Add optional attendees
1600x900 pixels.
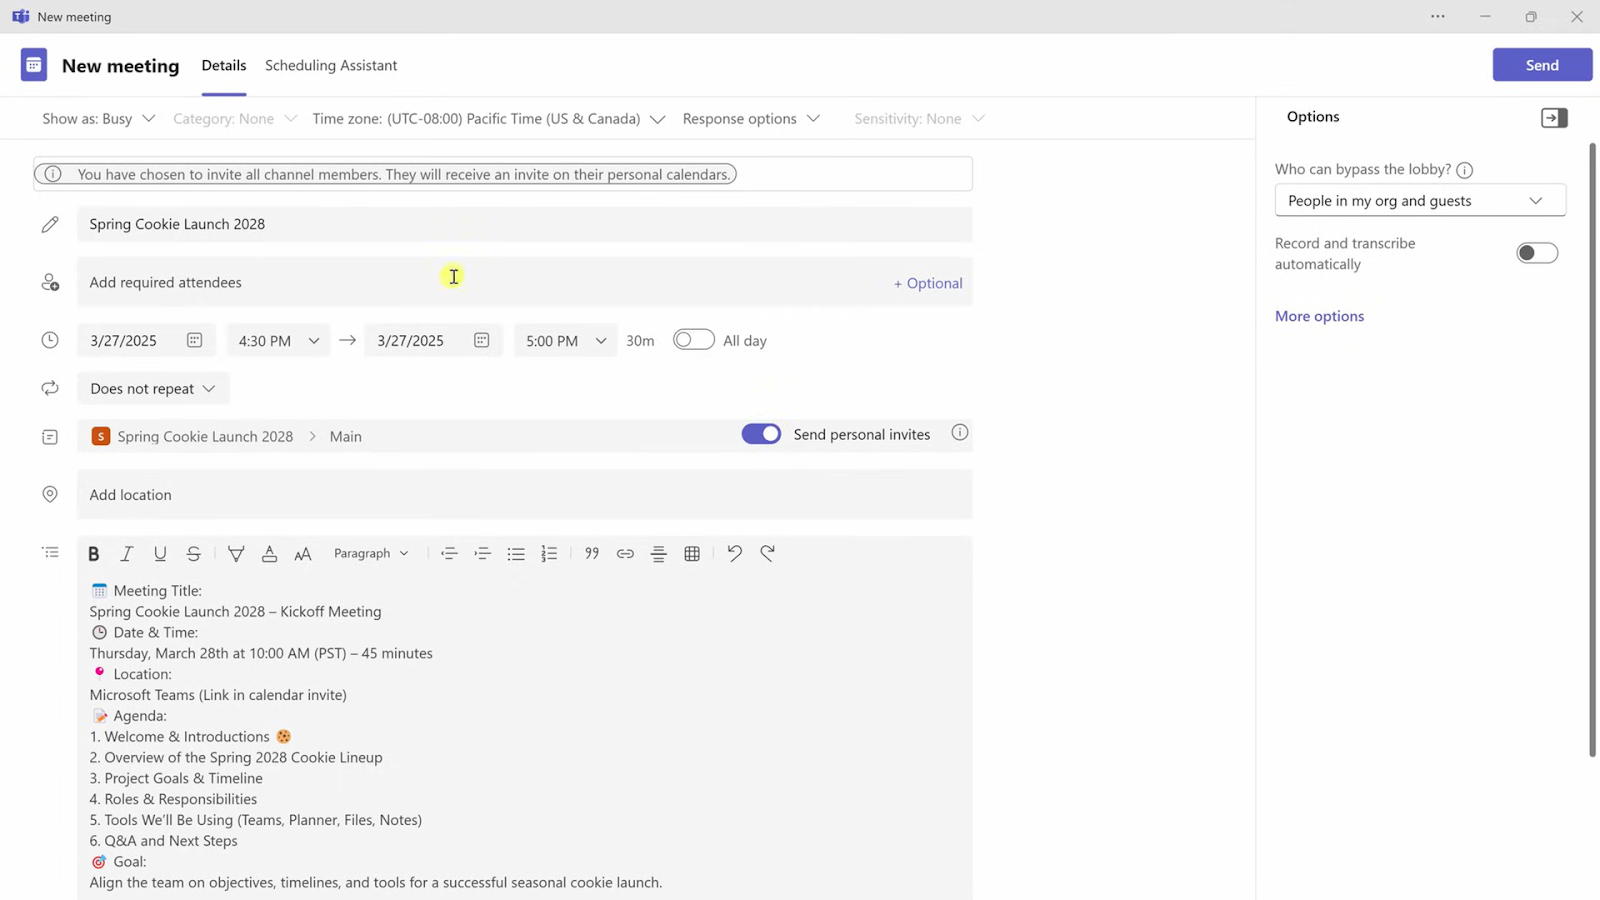(928, 283)
